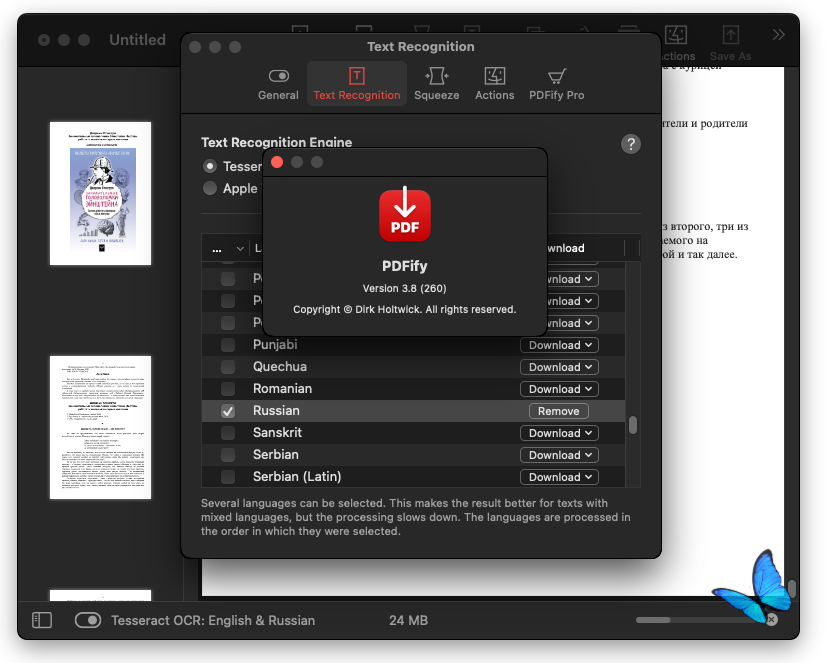Viewport: 826px width, 663px height.
Task: Open the PDFify Pro purchase tab
Action: click(x=556, y=84)
